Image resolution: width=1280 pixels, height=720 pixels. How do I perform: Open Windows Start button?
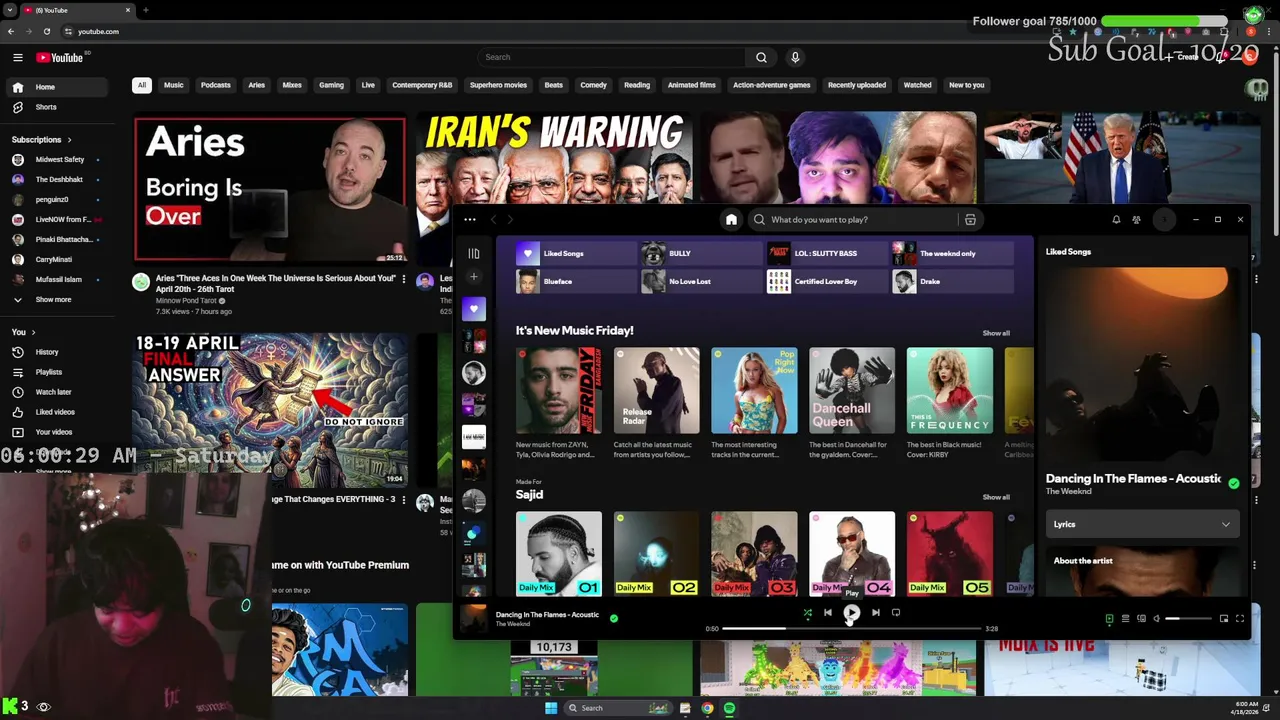[551, 708]
